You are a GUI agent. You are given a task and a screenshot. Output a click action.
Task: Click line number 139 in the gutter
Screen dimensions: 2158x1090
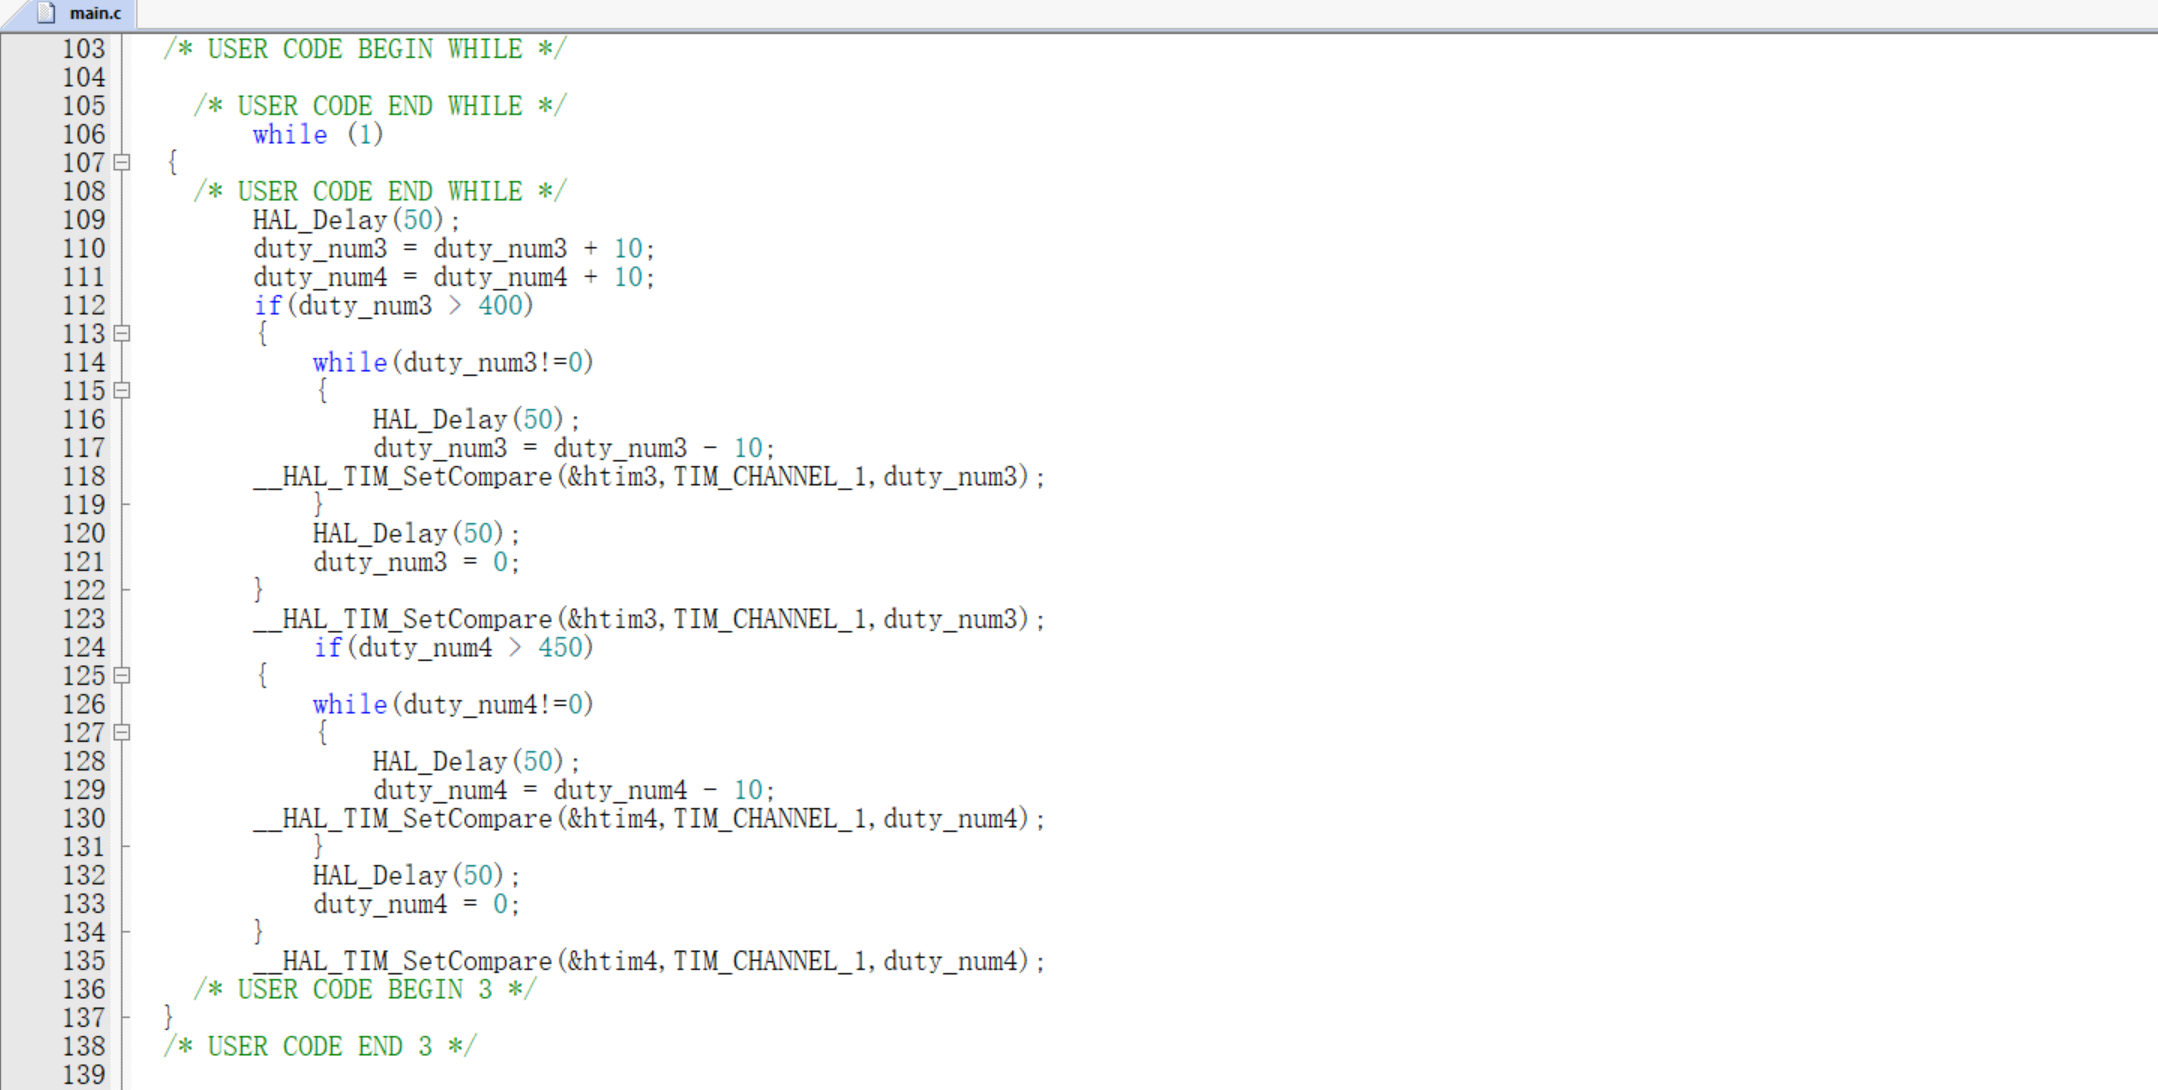83,1075
